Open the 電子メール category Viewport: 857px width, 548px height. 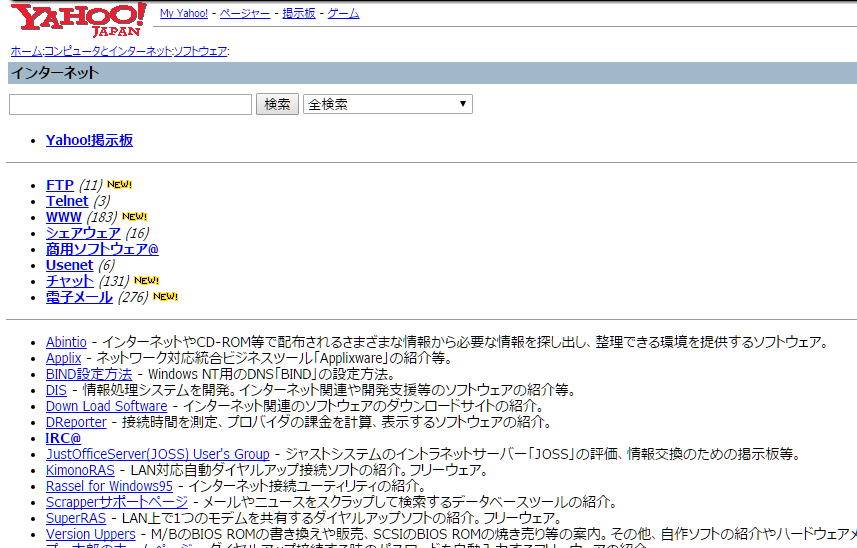tap(79, 297)
